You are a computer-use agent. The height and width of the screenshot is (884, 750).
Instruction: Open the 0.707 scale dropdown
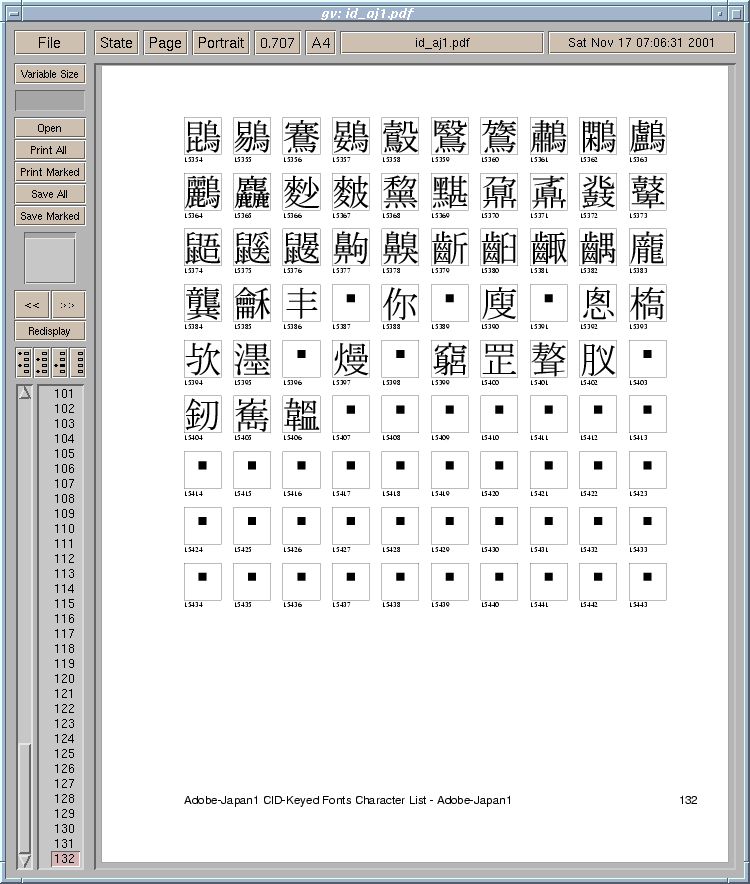276,43
